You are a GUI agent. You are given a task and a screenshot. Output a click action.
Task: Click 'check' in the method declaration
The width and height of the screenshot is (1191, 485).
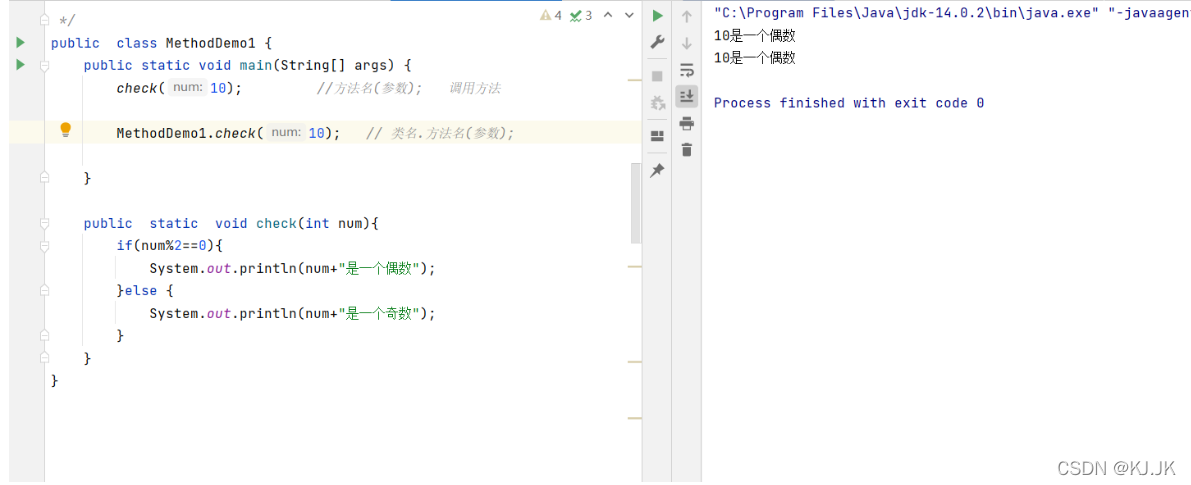coord(276,223)
